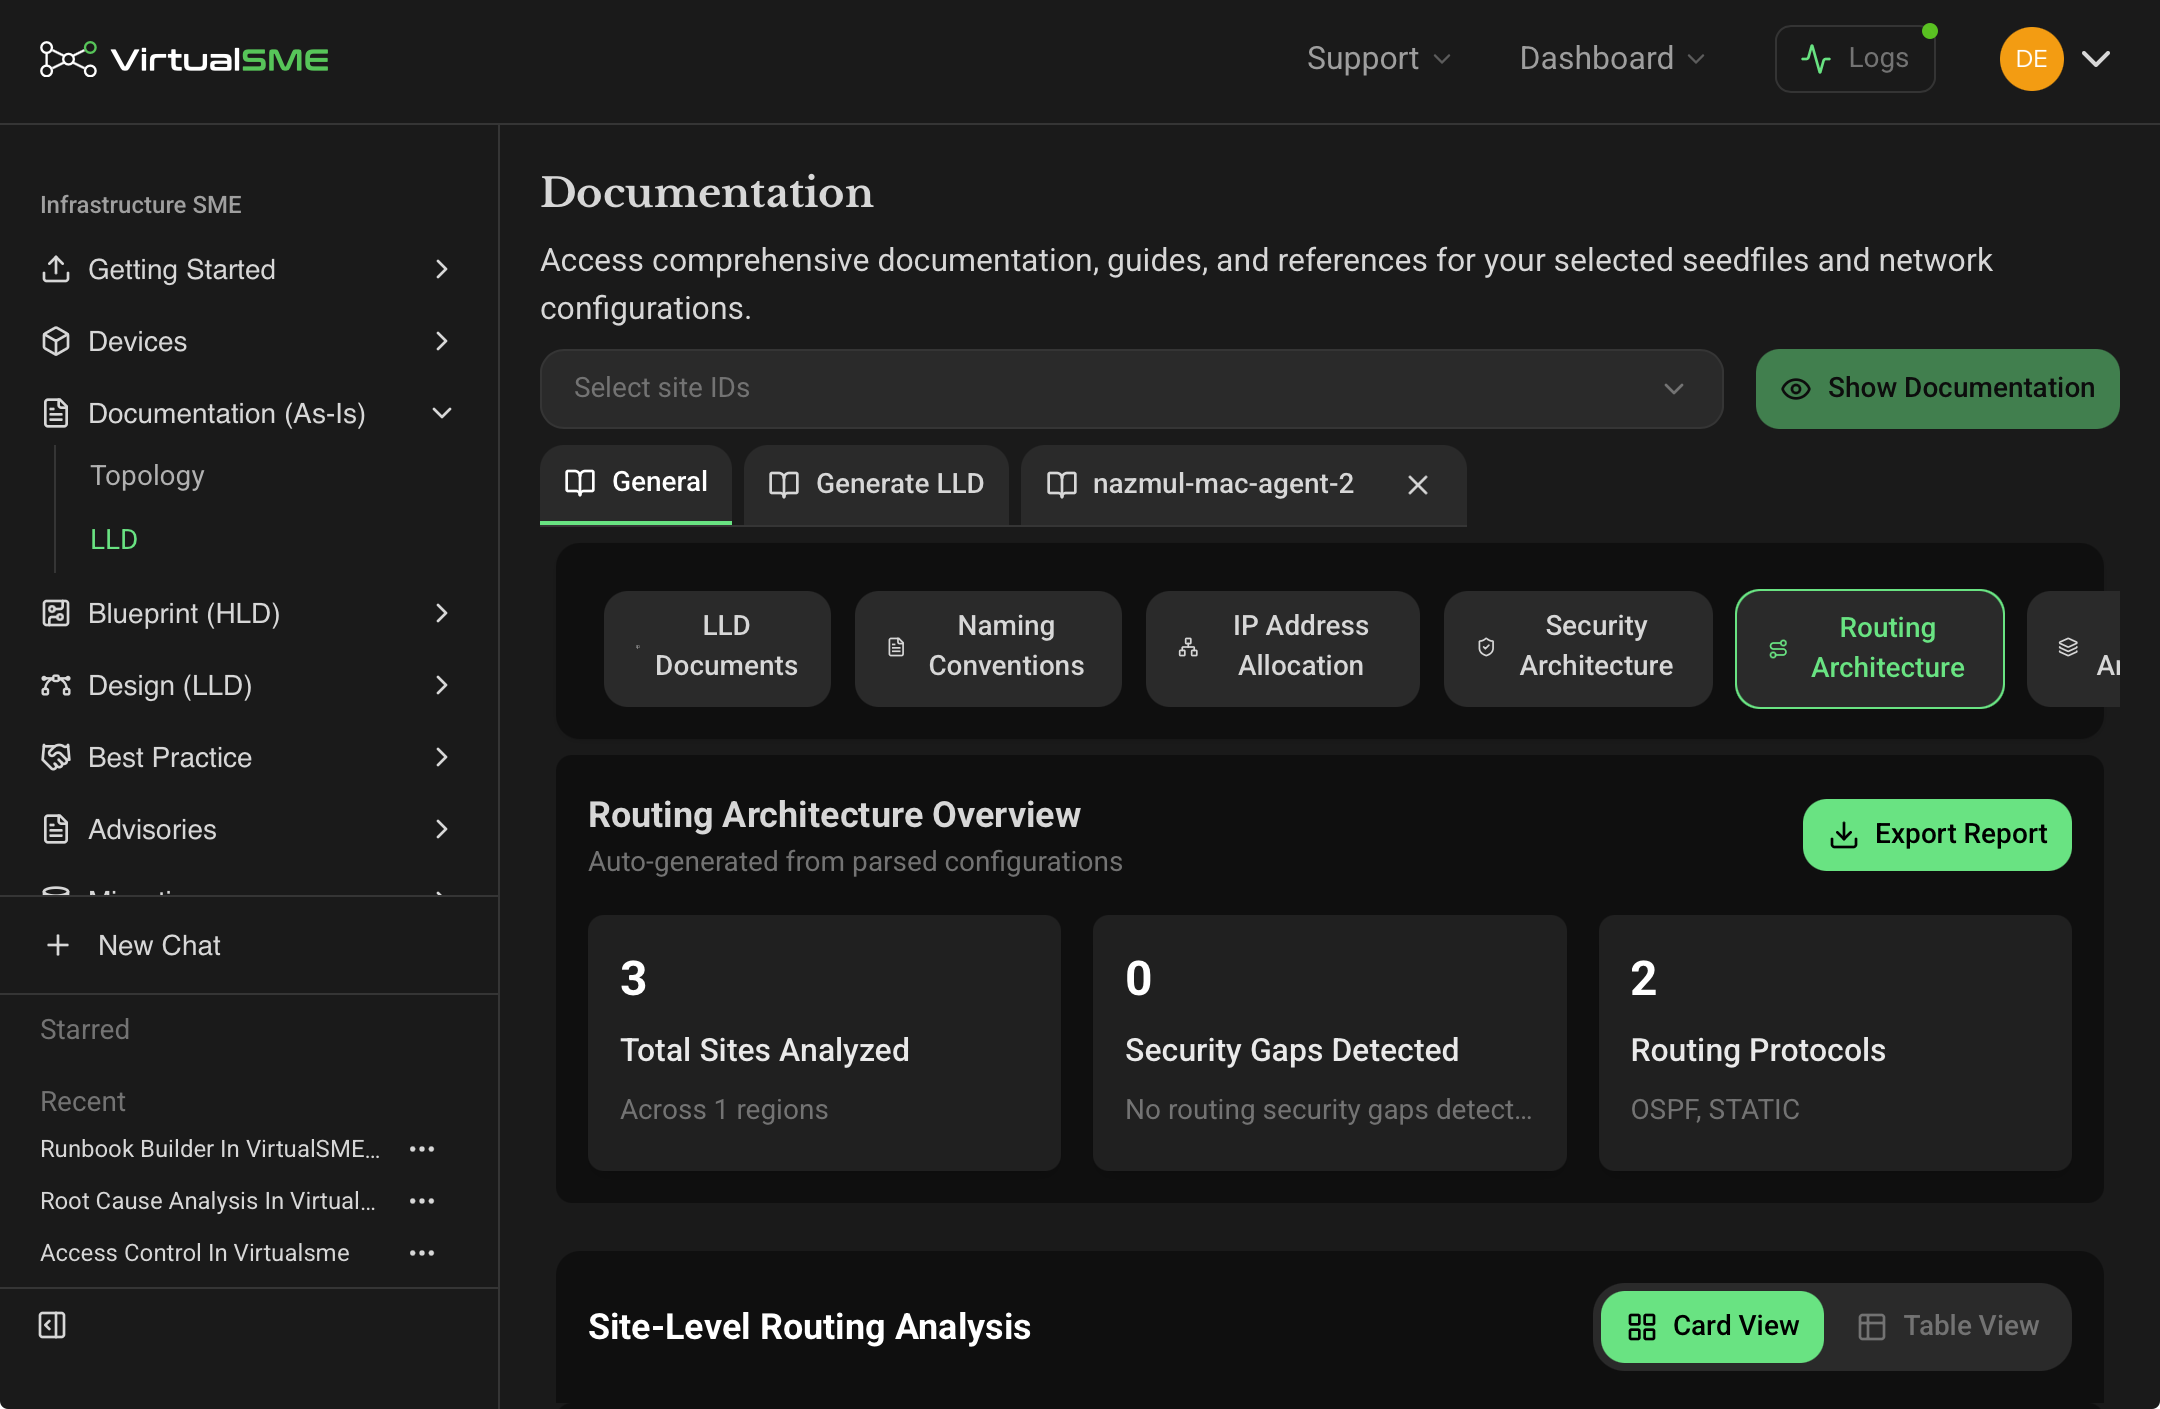Viewport: 2160px width, 1409px height.
Task: Open Runbook Builder In VirtualSME chat
Action: click(x=210, y=1149)
